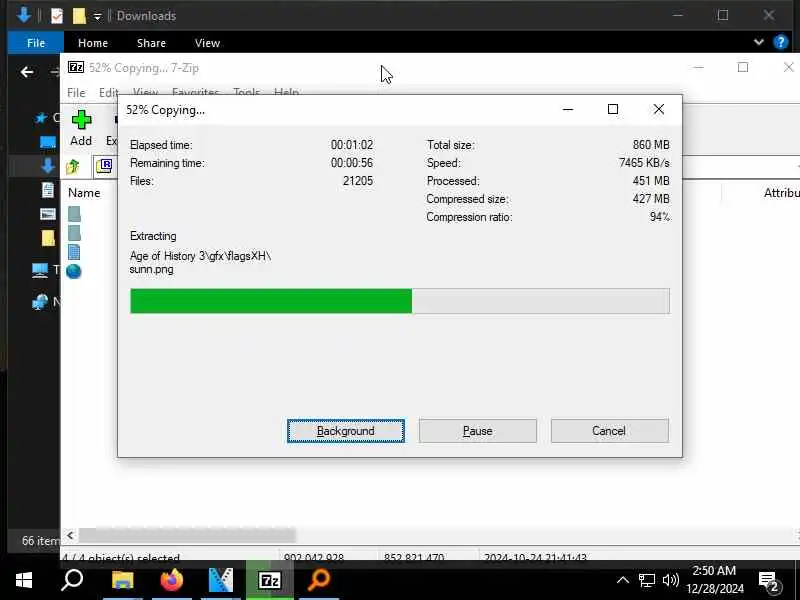Click new folder icon in Explorer title bar
Screen dimensions: 800x600
click(x=79, y=16)
